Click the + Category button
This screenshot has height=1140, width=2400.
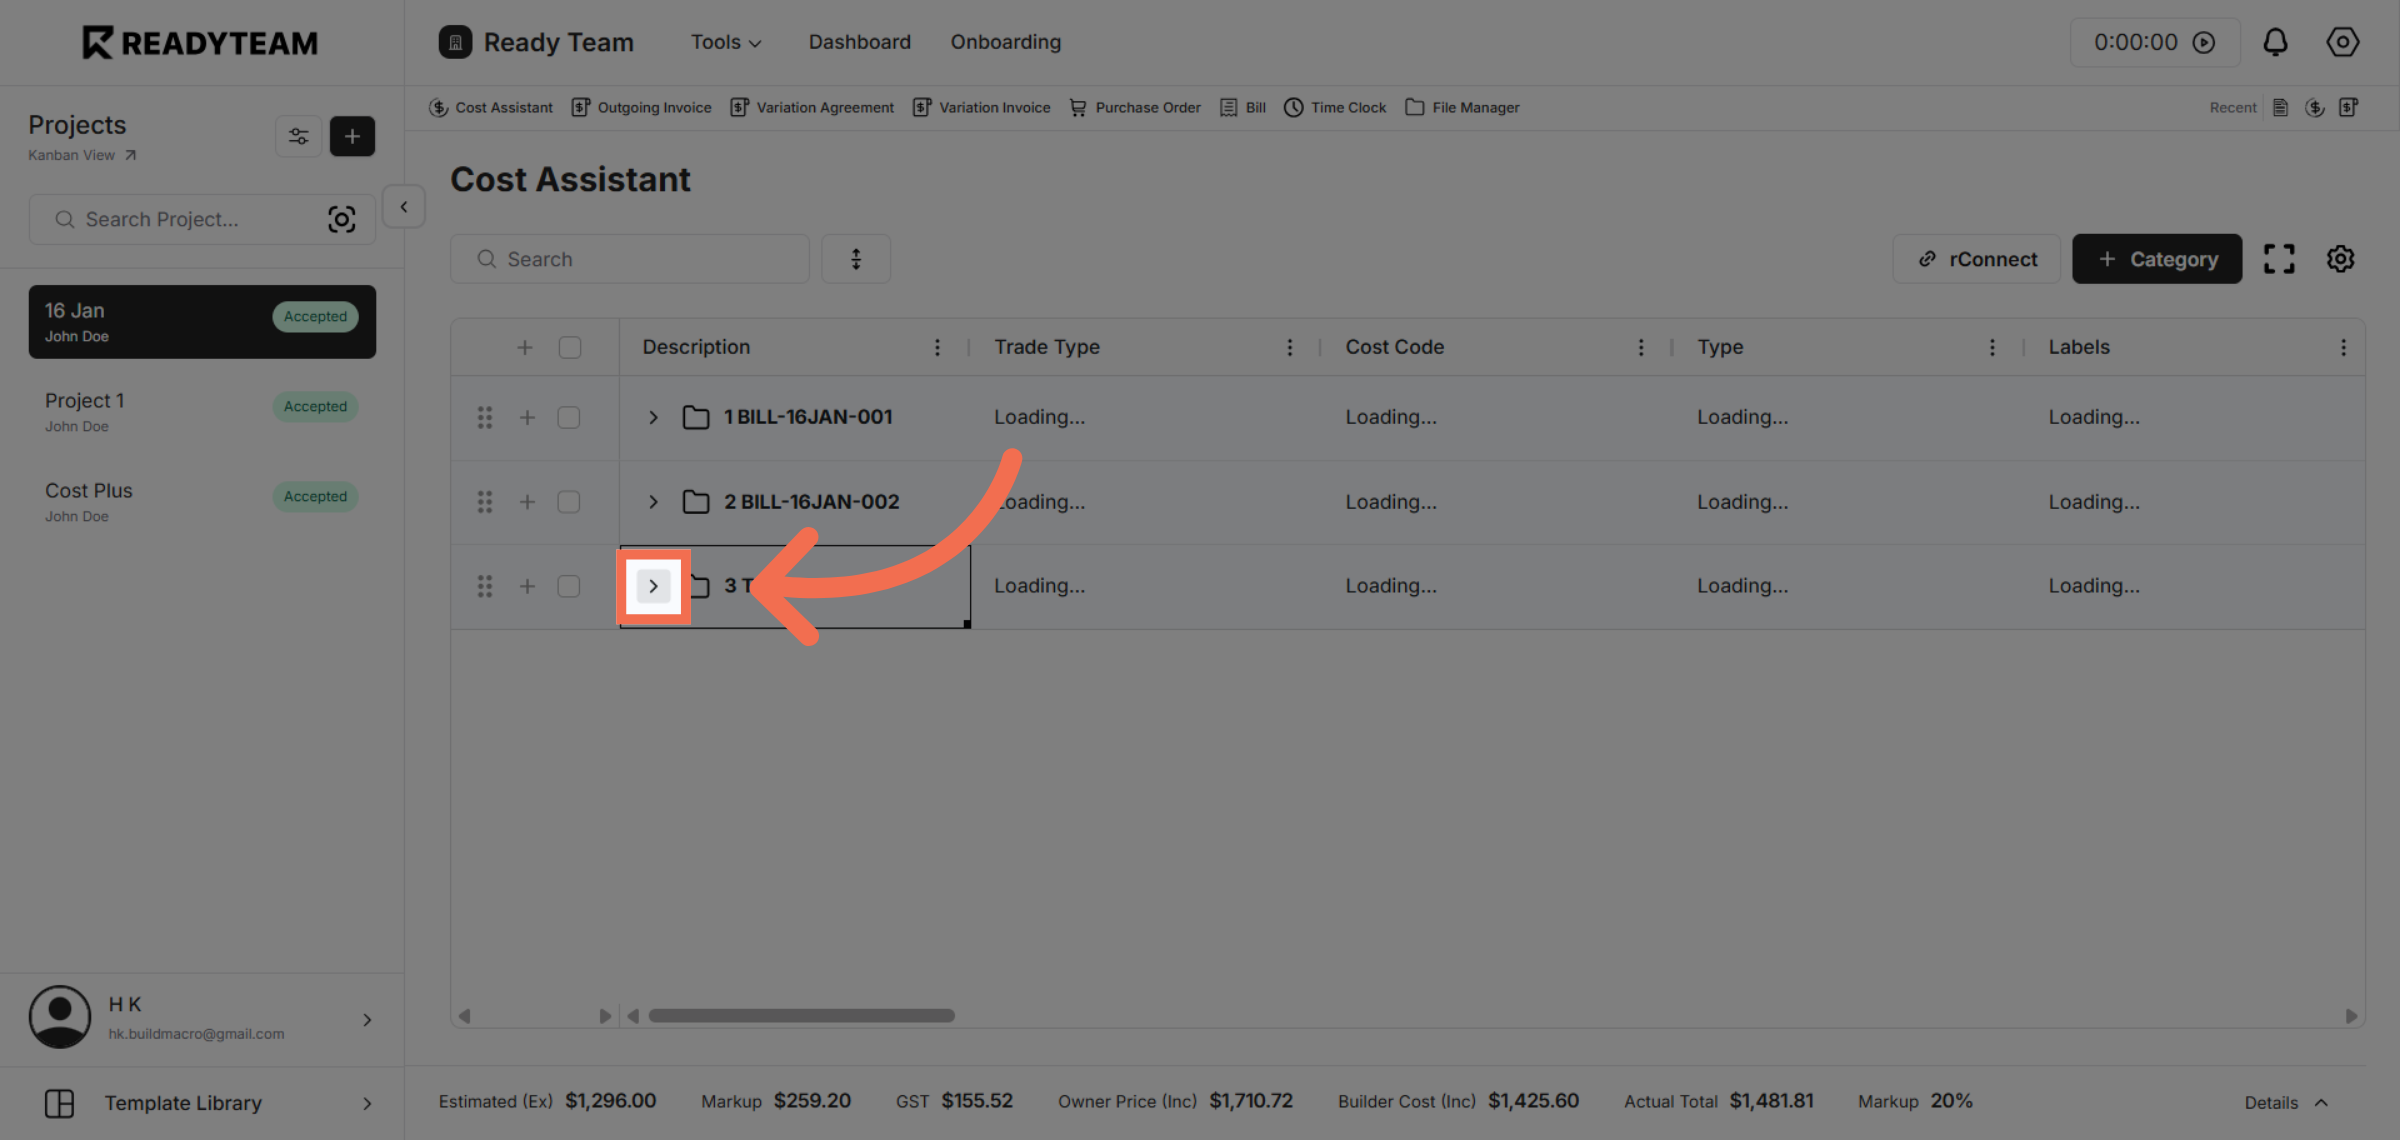click(x=2157, y=259)
